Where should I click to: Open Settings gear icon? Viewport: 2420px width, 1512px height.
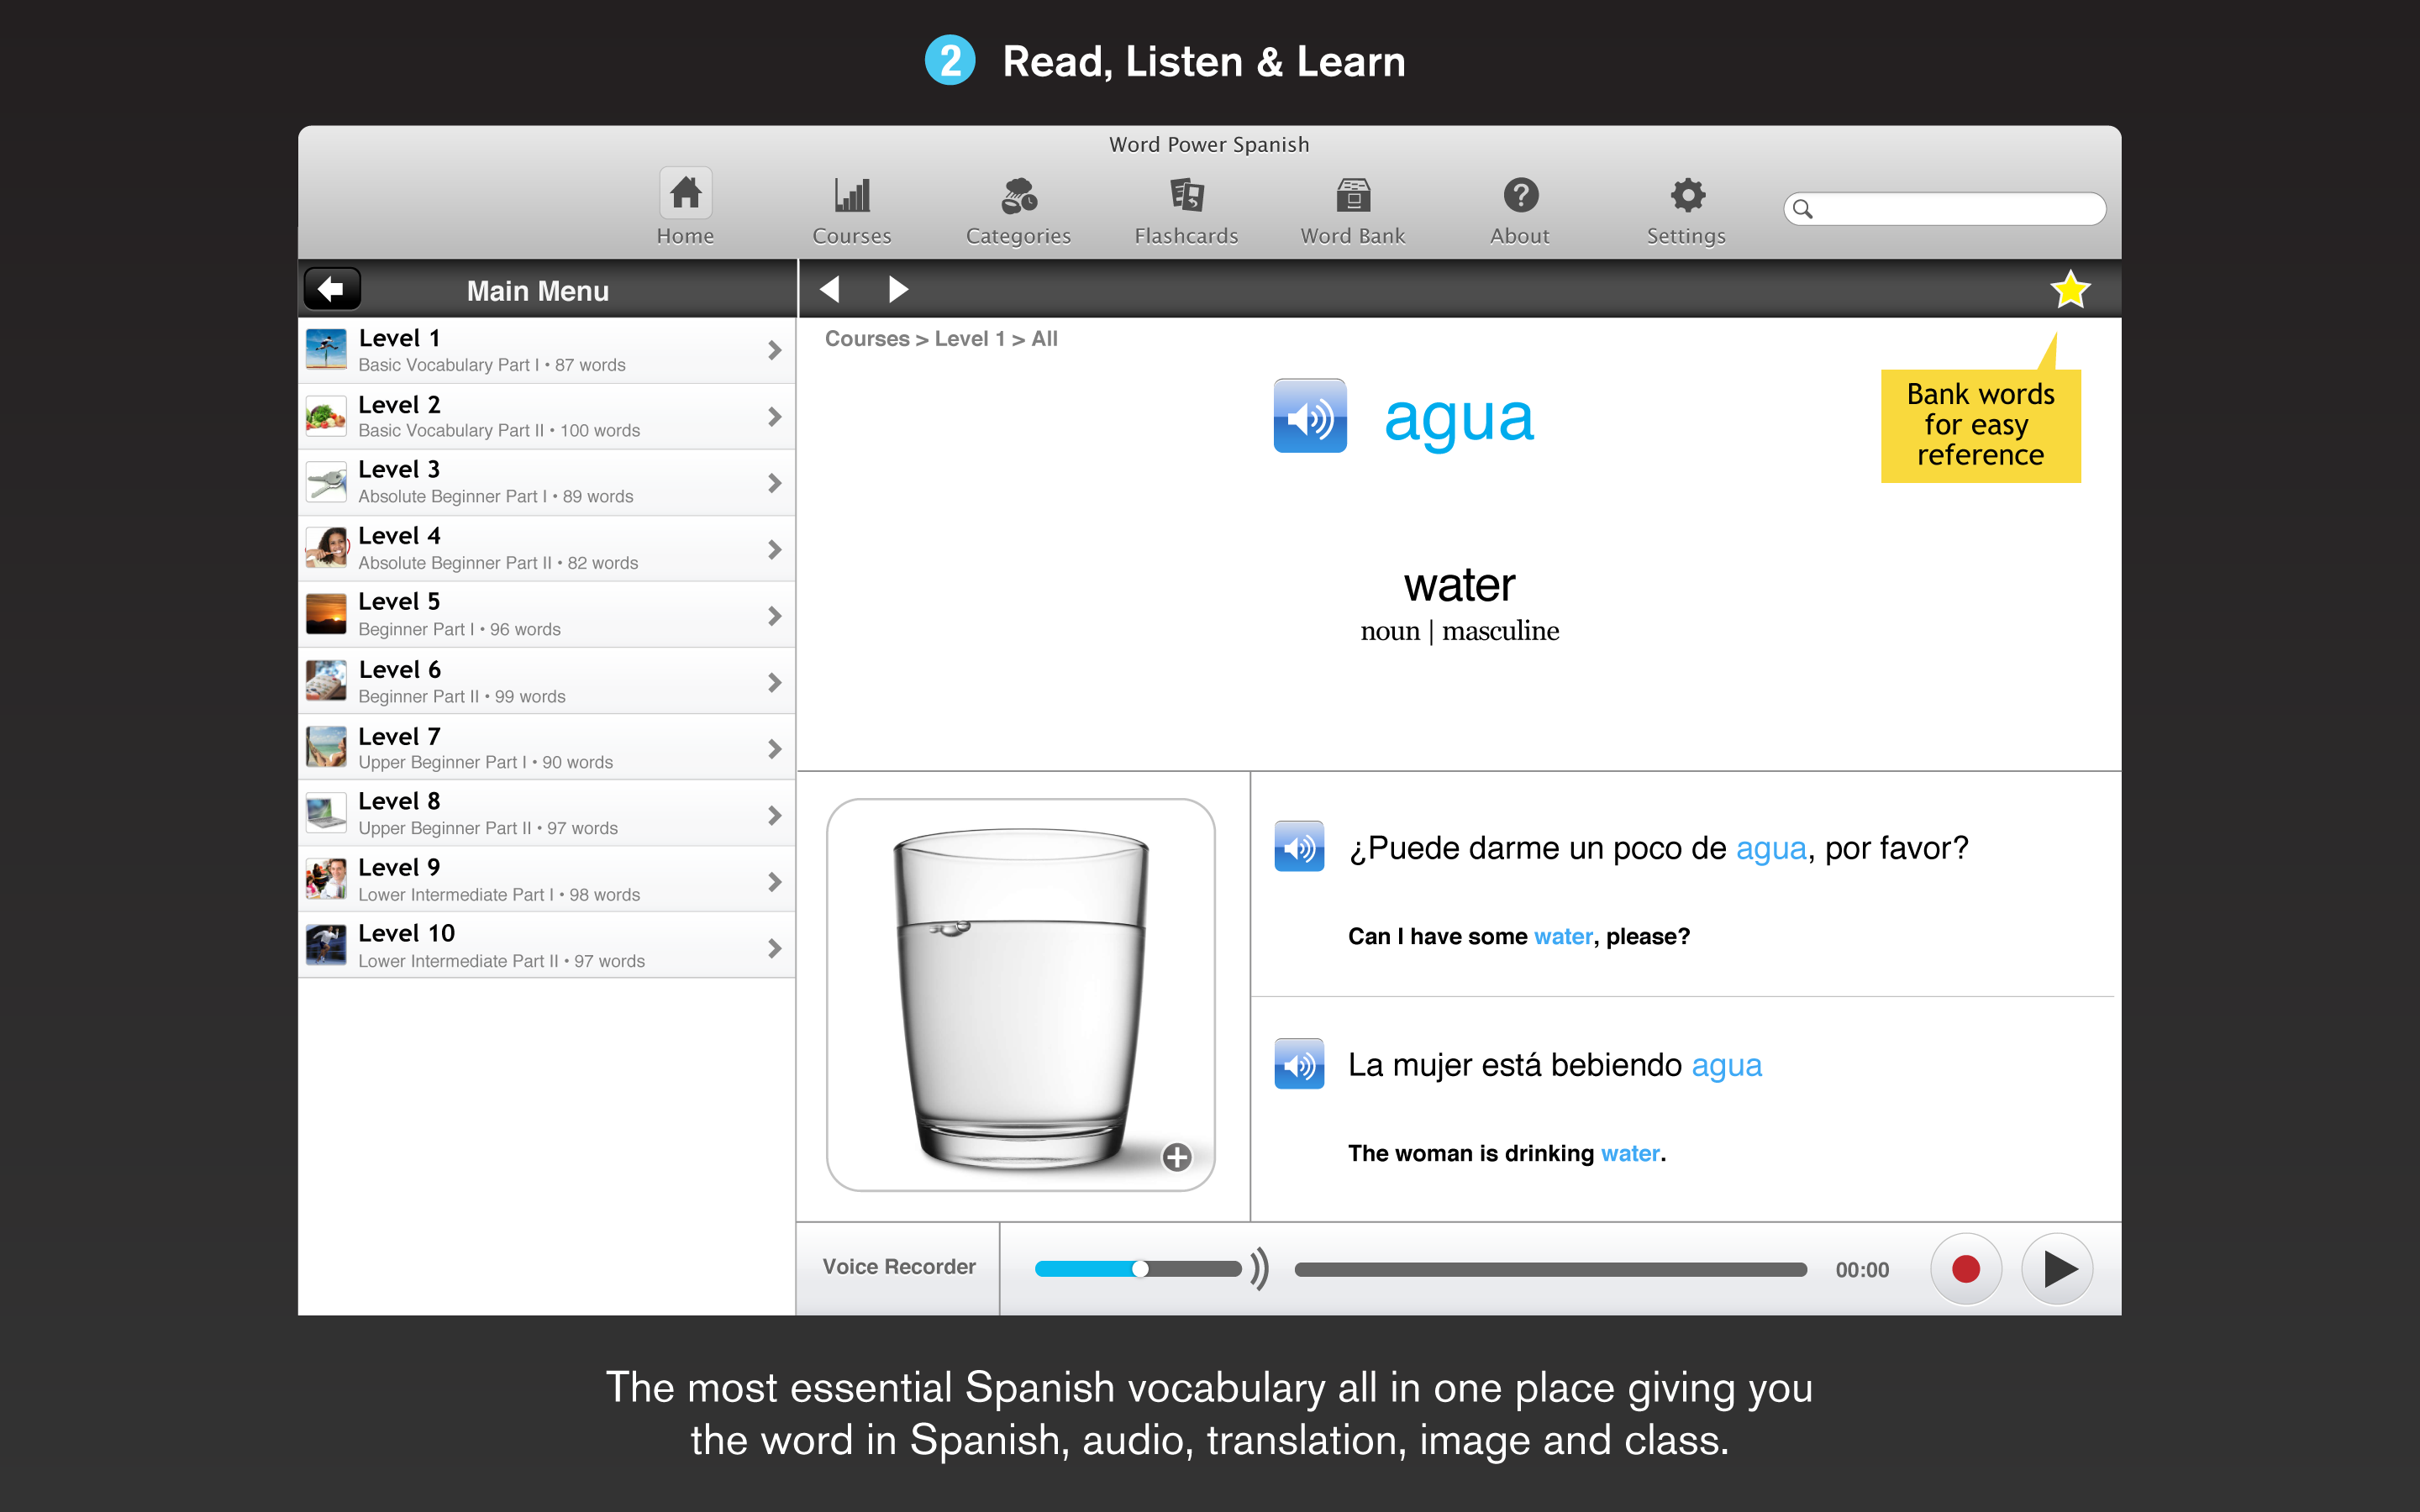pyautogui.click(x=1683, y=192)
